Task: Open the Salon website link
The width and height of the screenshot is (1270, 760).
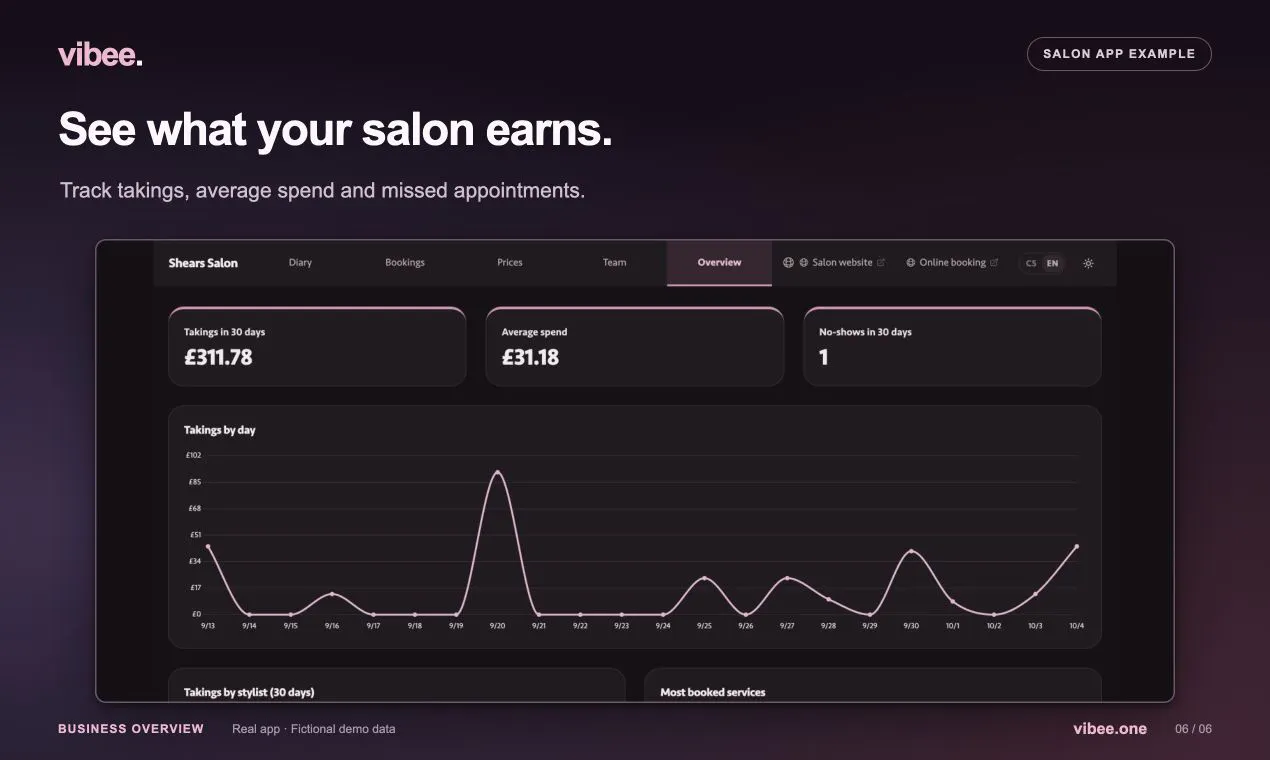Action: pos(842,263)
